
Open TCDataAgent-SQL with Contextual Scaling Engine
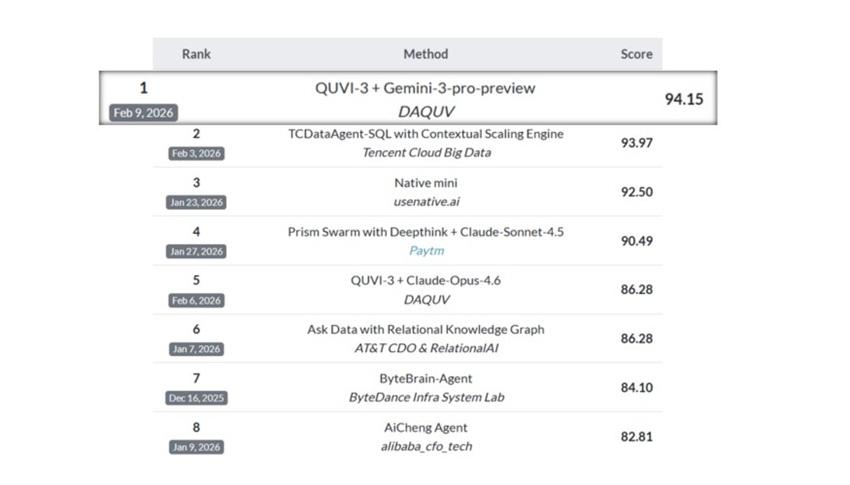point(425,134)
